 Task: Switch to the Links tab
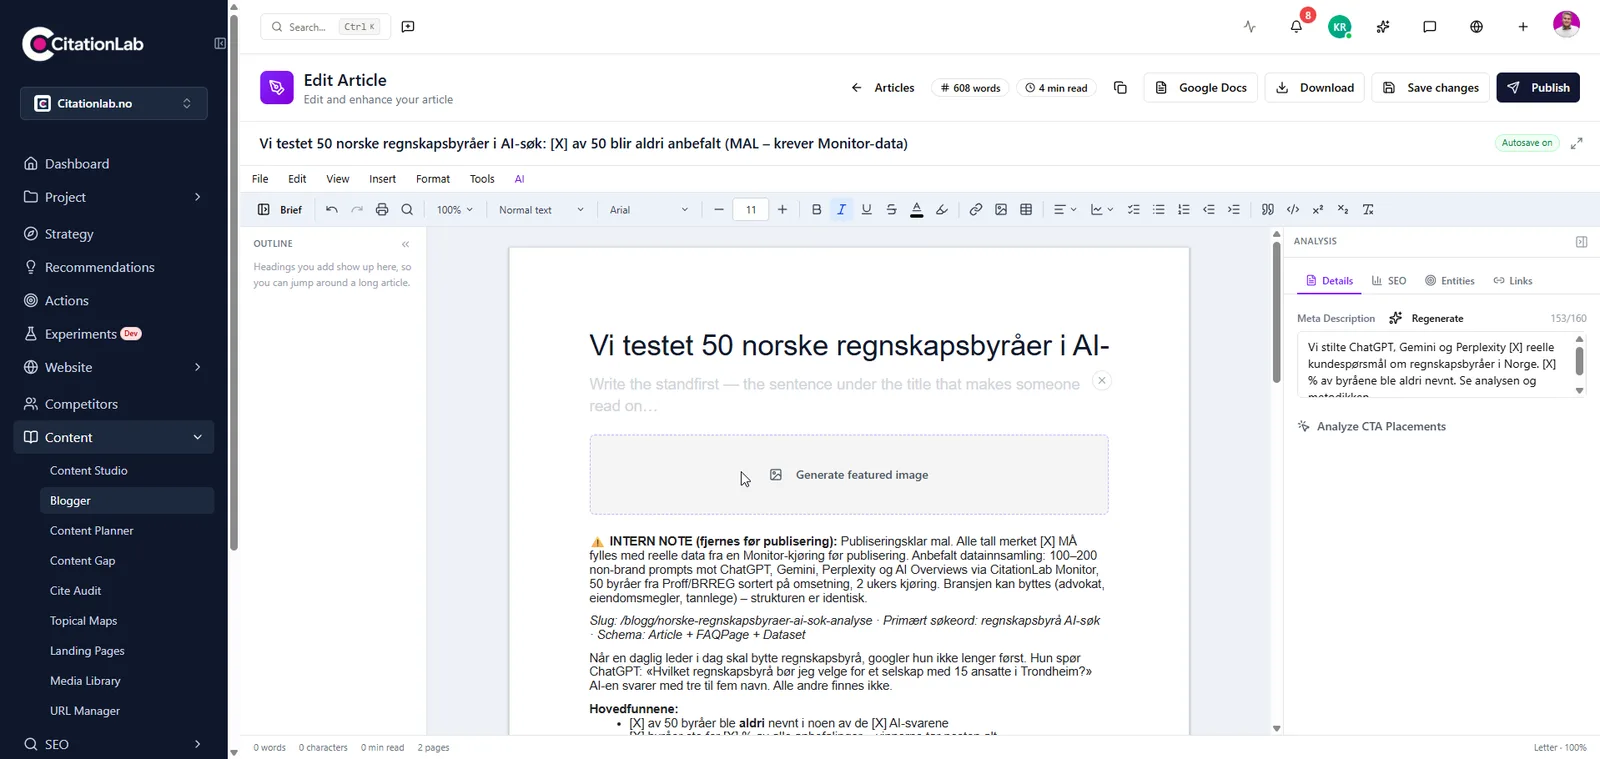pos(1513,281)
